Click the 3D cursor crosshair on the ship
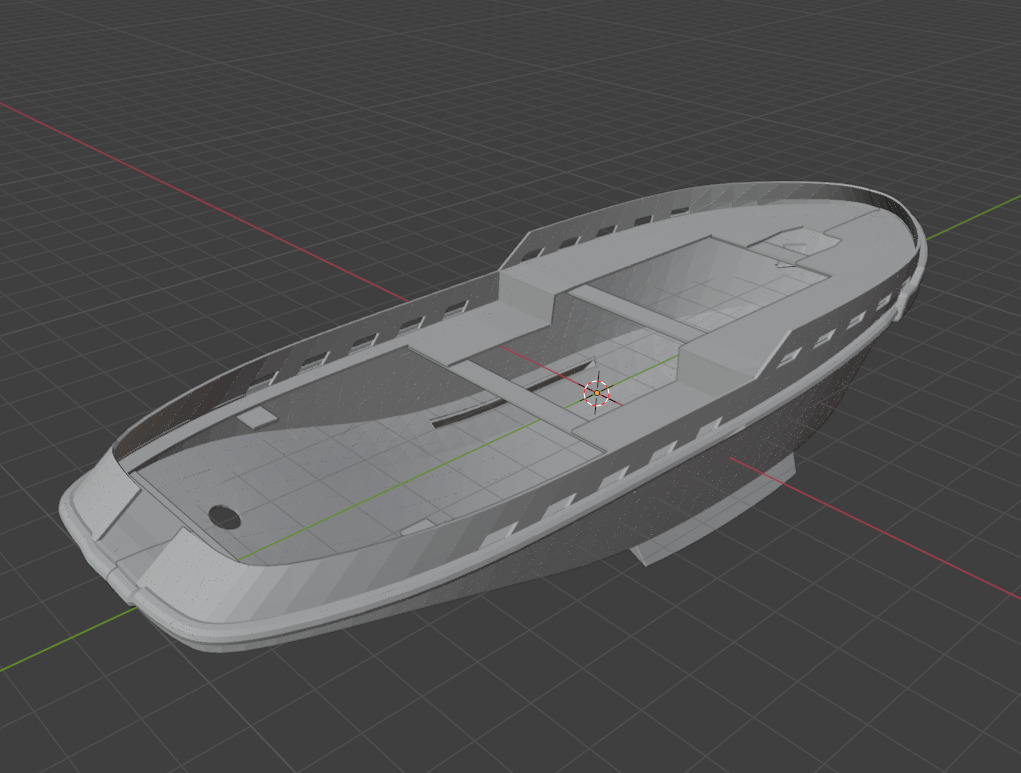This screenshot has height=773, width=1021. point(596,393)
